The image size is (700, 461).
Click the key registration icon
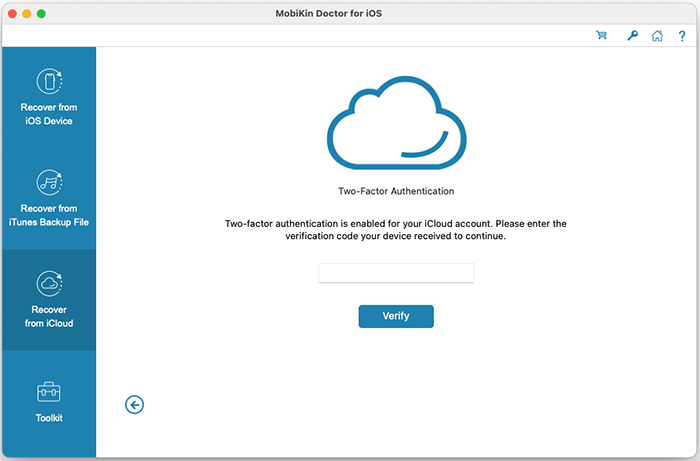pyautogui.click(x=633, y=35)
